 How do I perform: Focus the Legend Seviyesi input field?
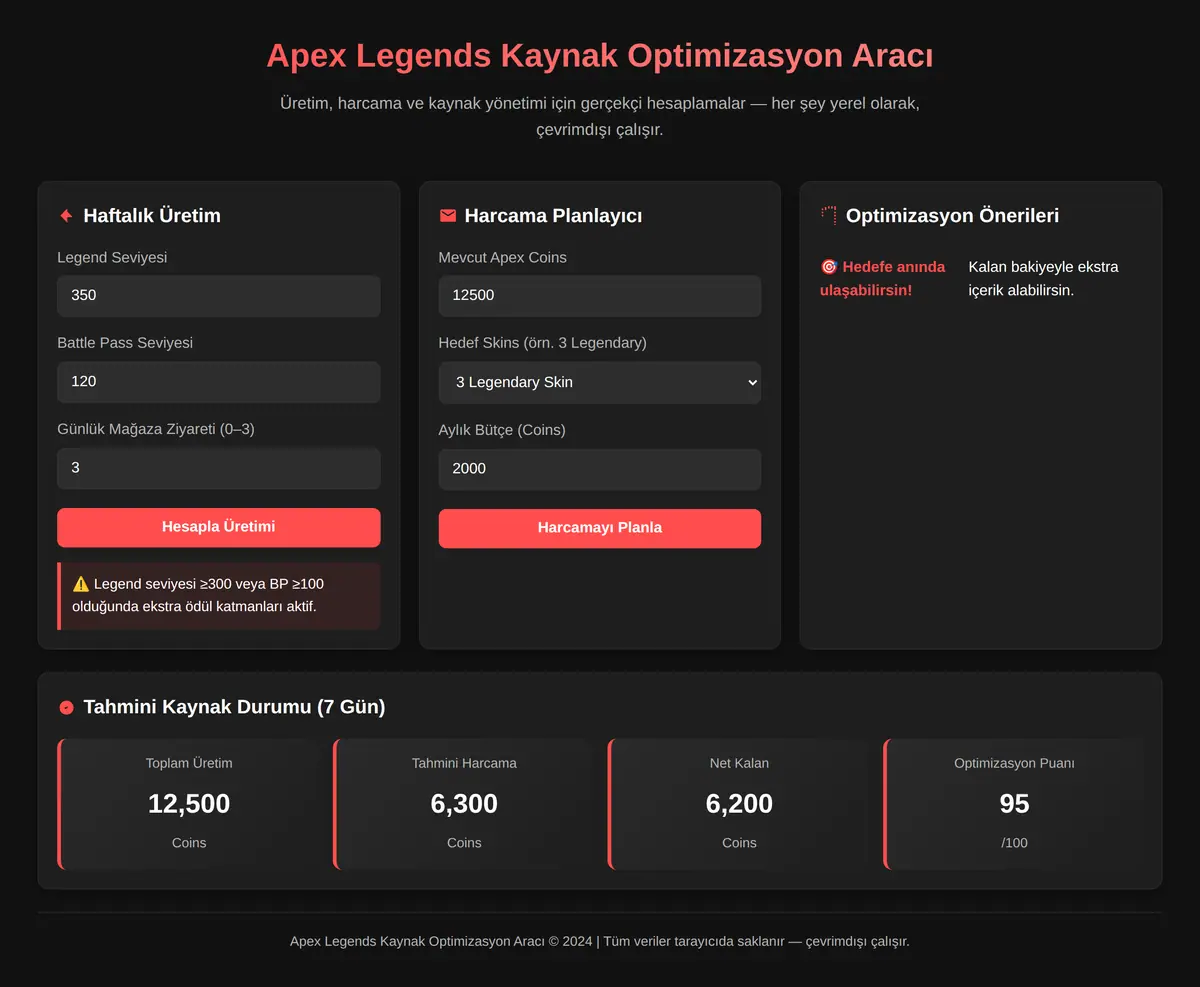click(x=219, y=296)
